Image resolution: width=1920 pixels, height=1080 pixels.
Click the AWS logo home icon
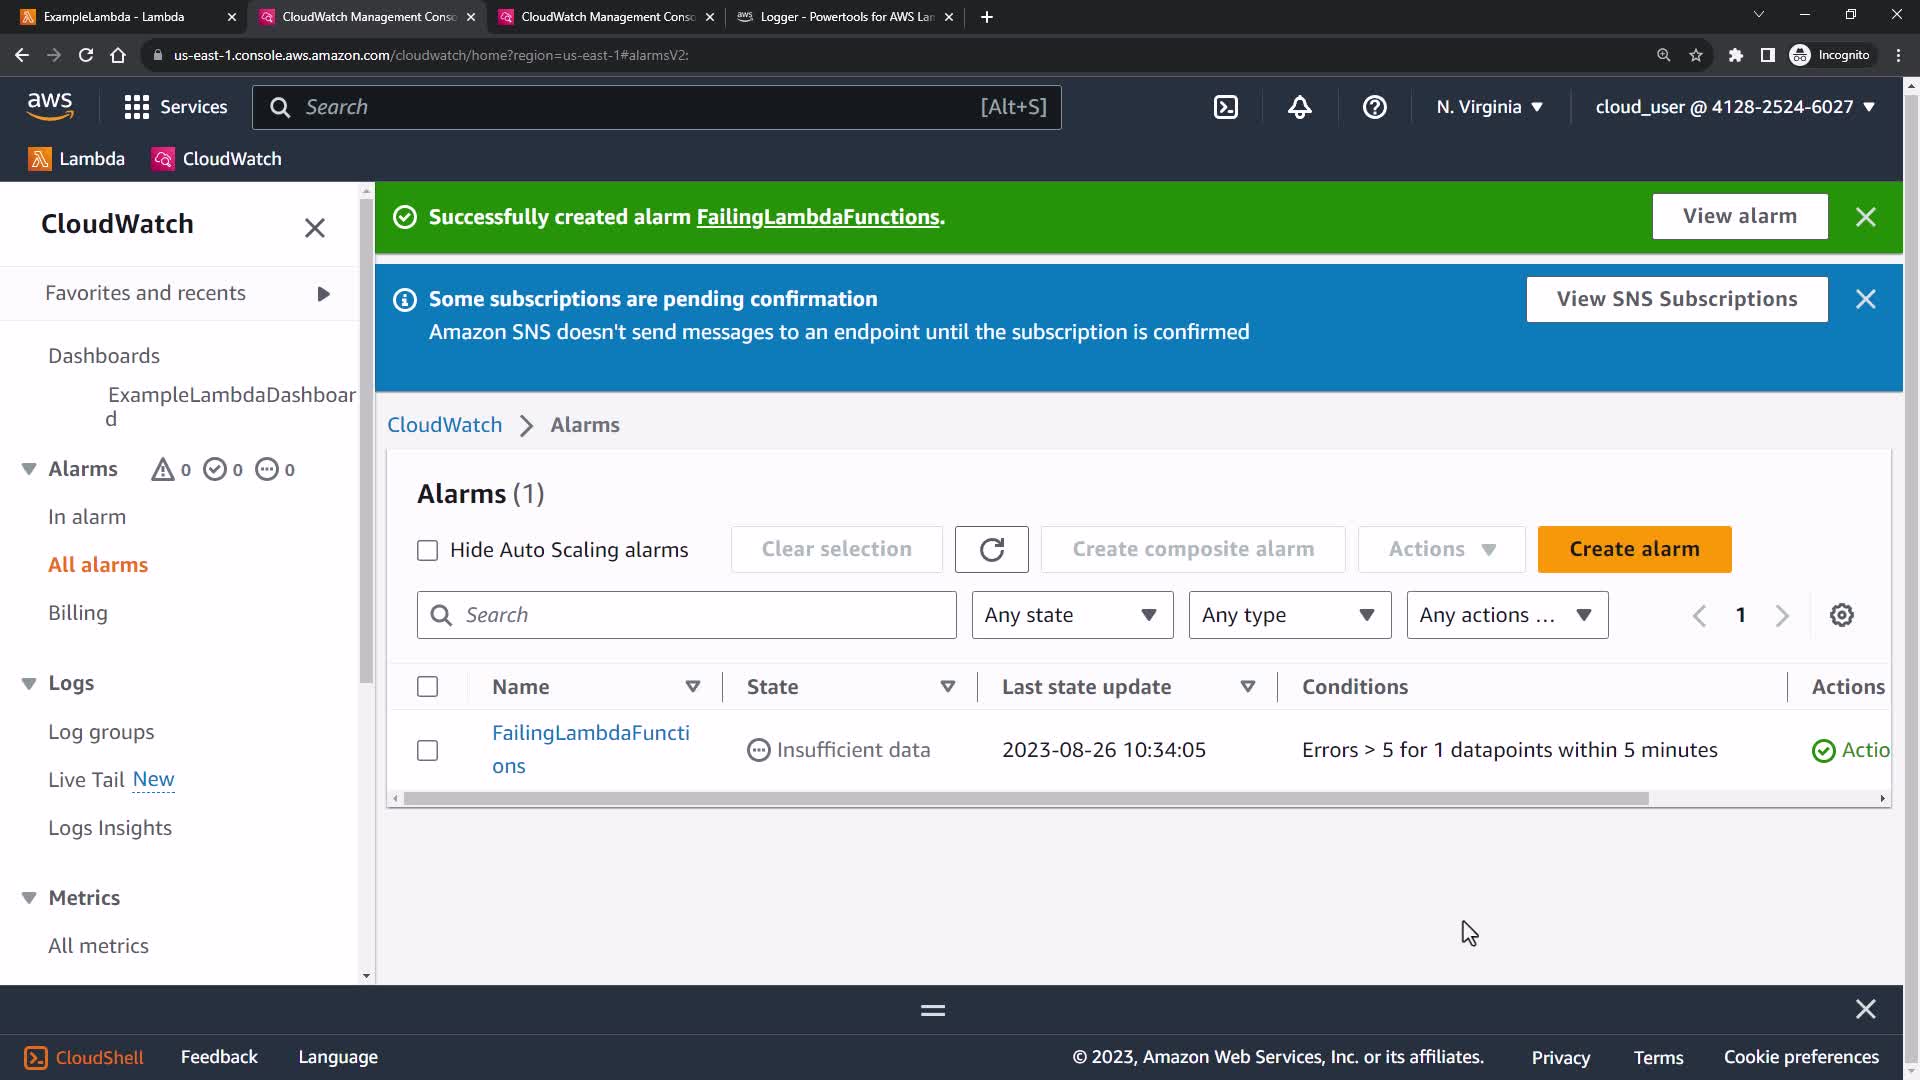[50, 106]
